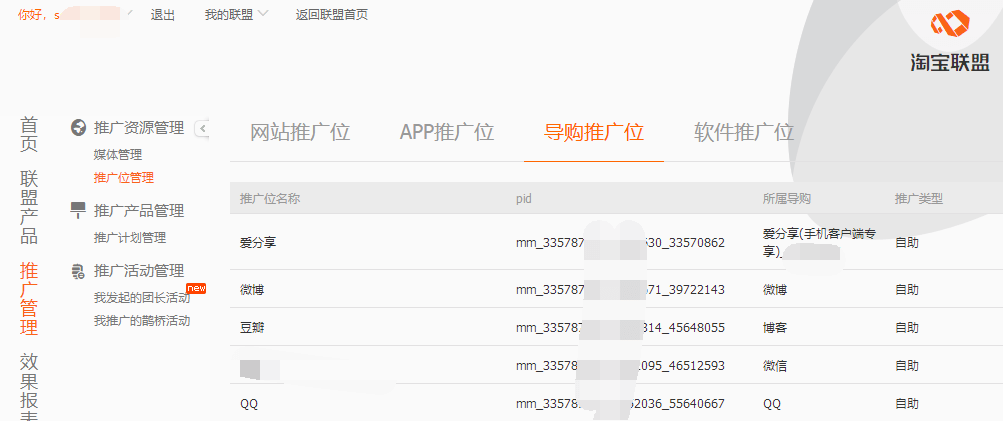Open 媒体管理 in the sidebar
Screen dimensions: 1003x421
point(118,155)
